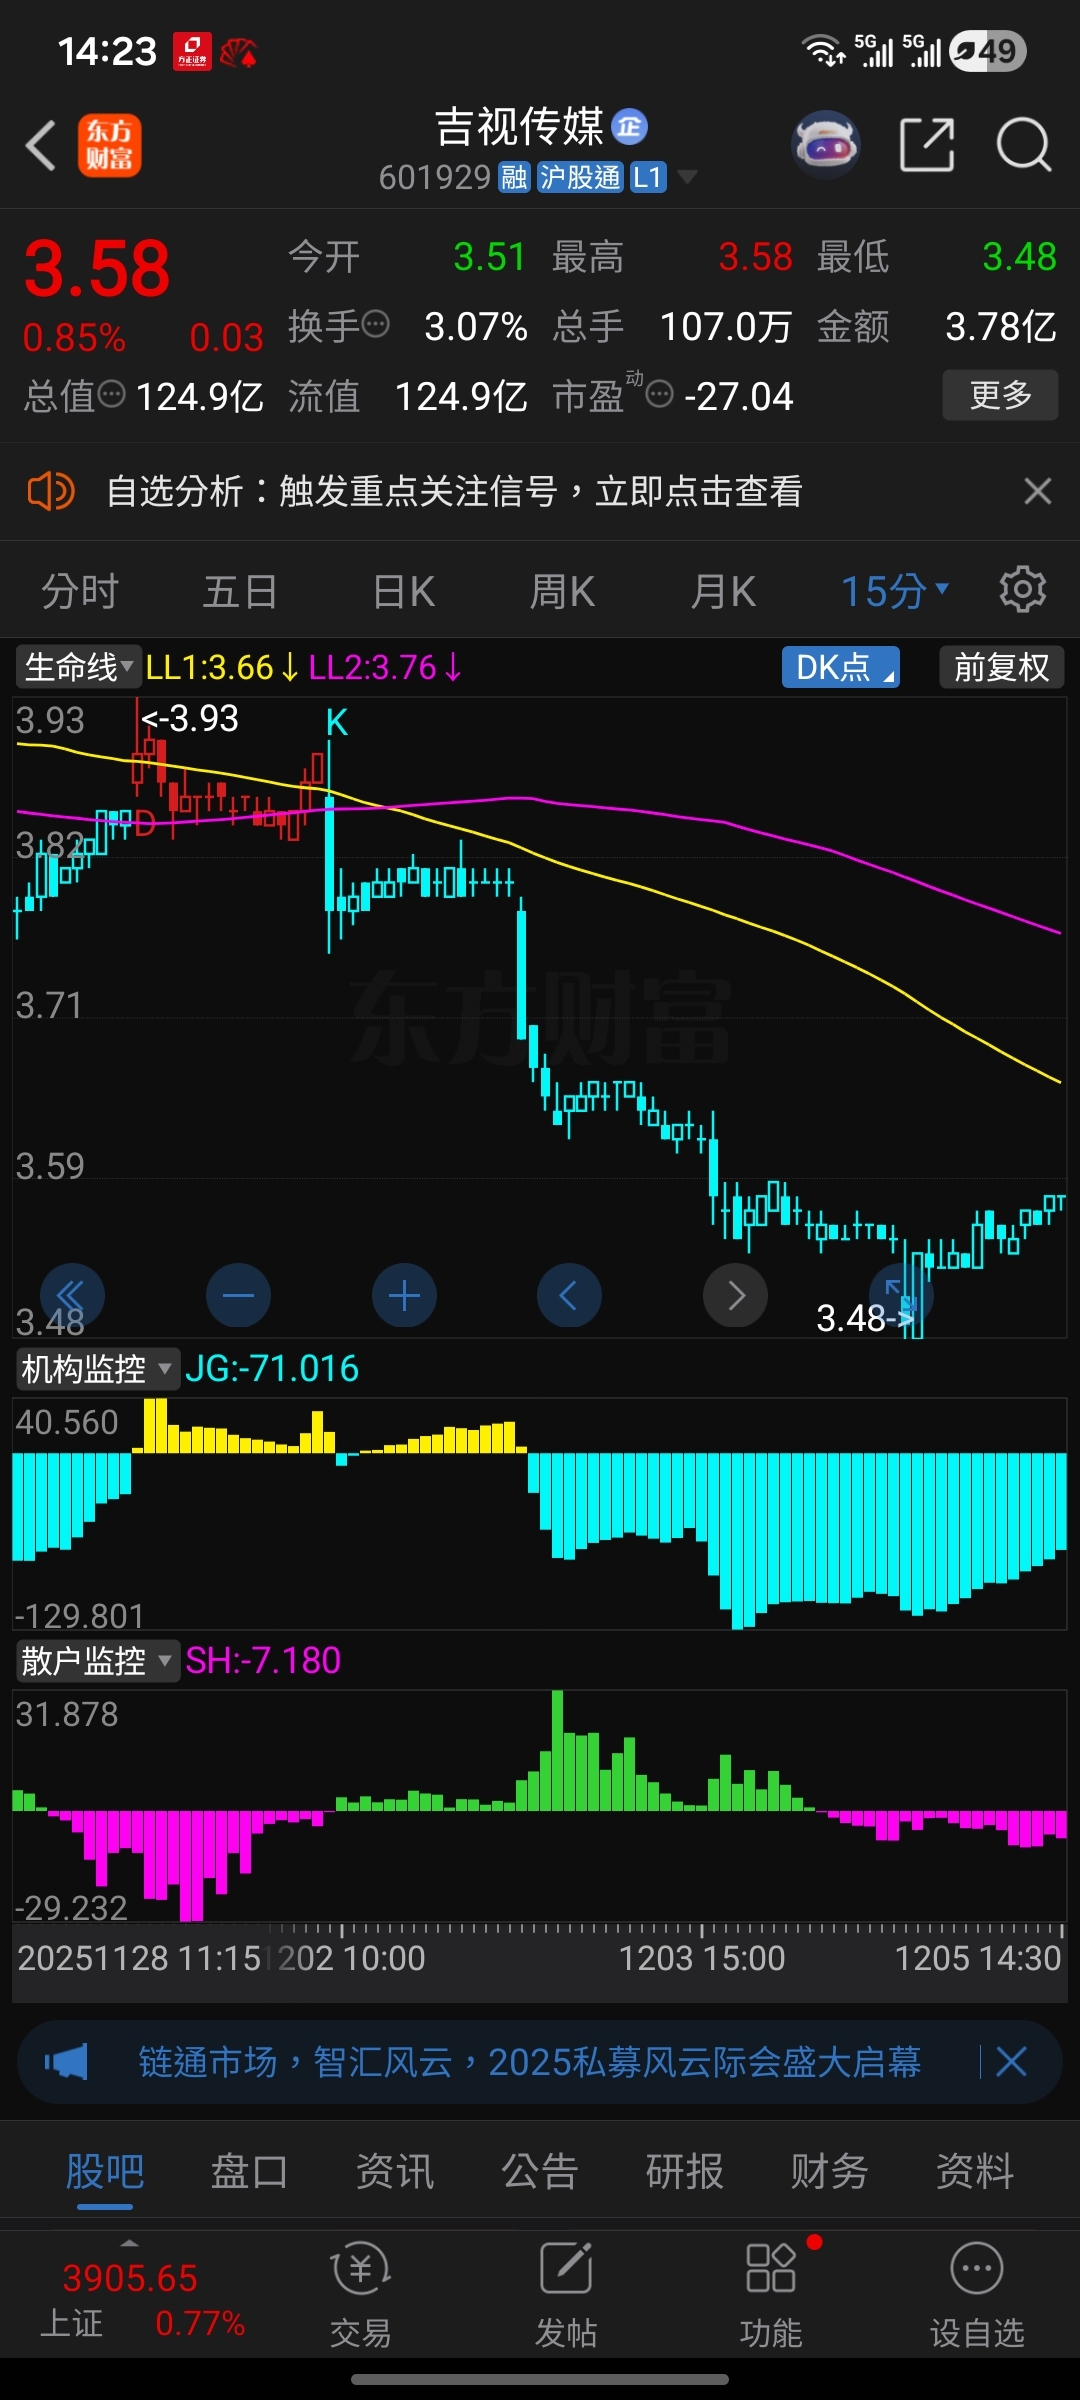Move chart right with right arrow button
The height and width of the screenshot is (2400, 1080).
(735, 1296)
